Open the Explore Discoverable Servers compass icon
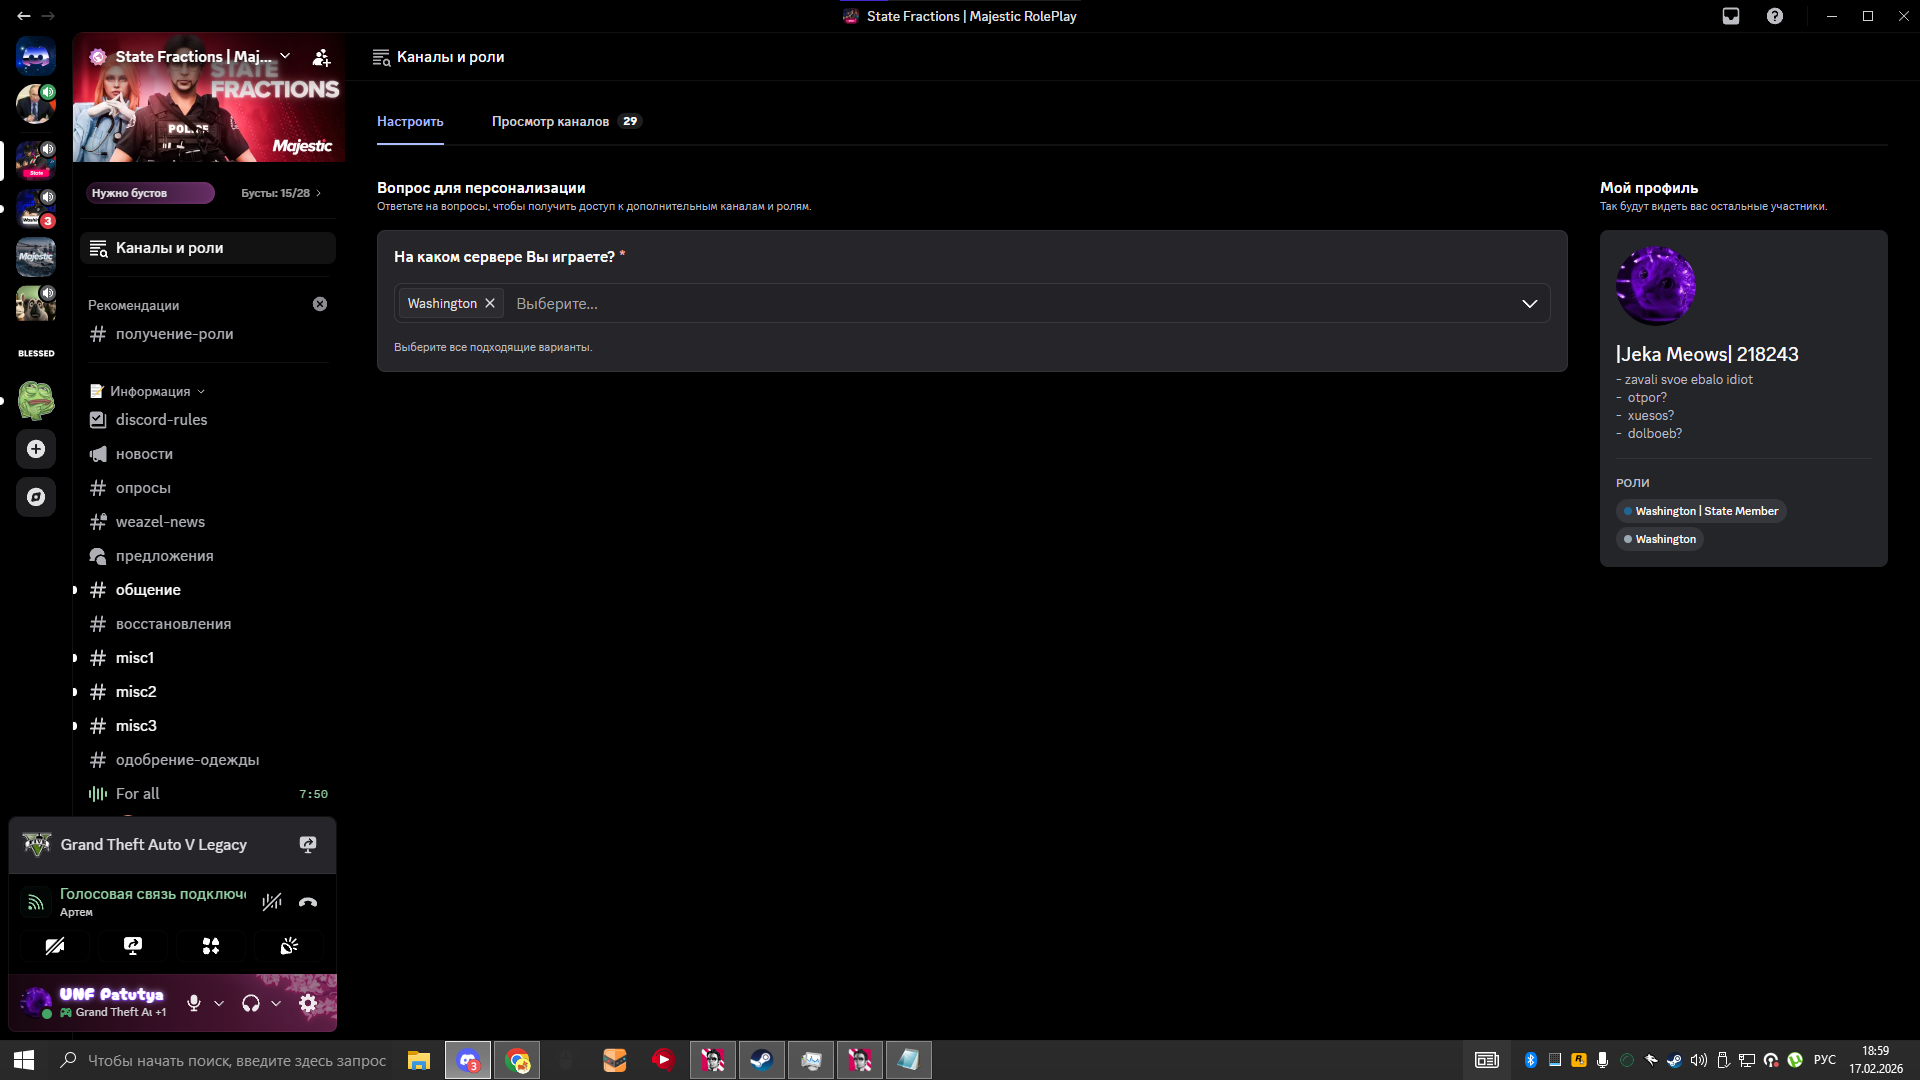1920x1080 pixels. click(x=36, y=497)
